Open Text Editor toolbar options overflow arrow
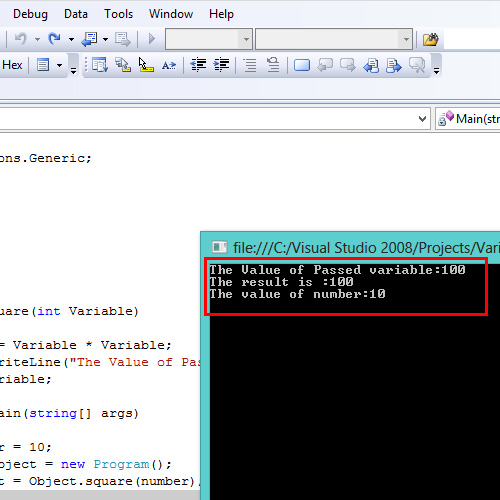The height and width of the screenshot is (500, 500). click(436, 70)
